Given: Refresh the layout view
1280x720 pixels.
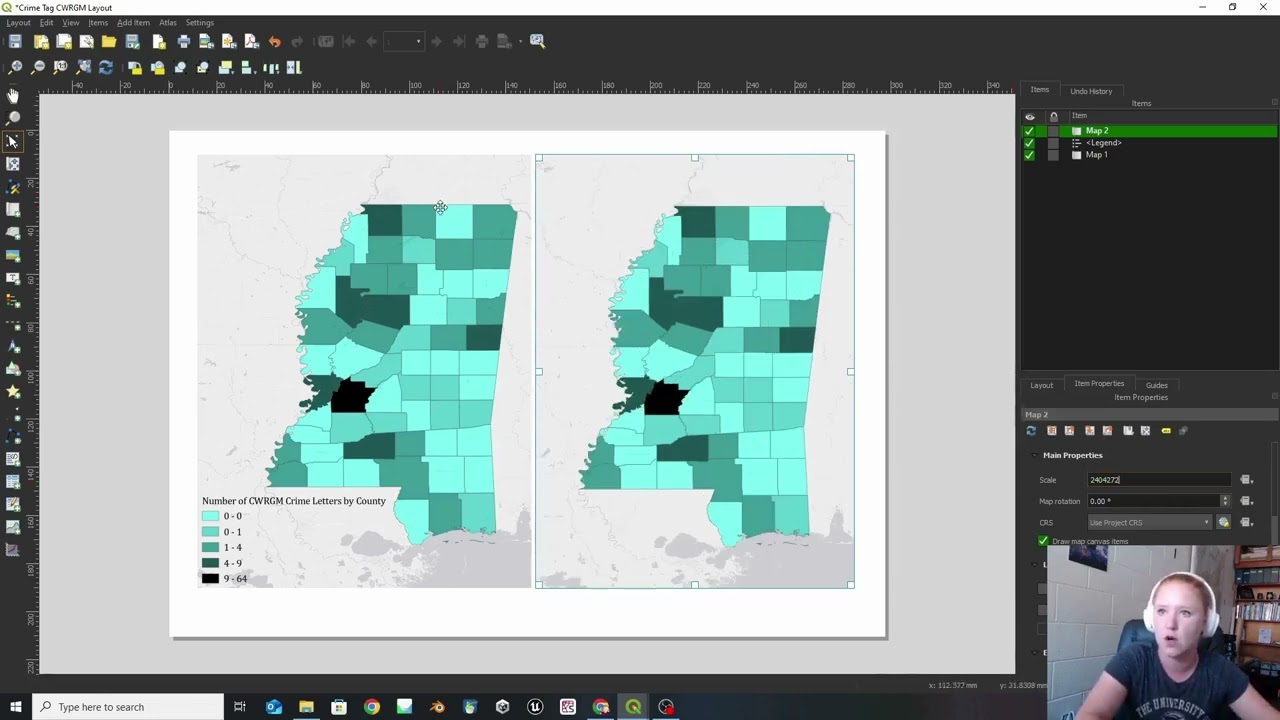Looking at the screenshot, I should [106, 67].
